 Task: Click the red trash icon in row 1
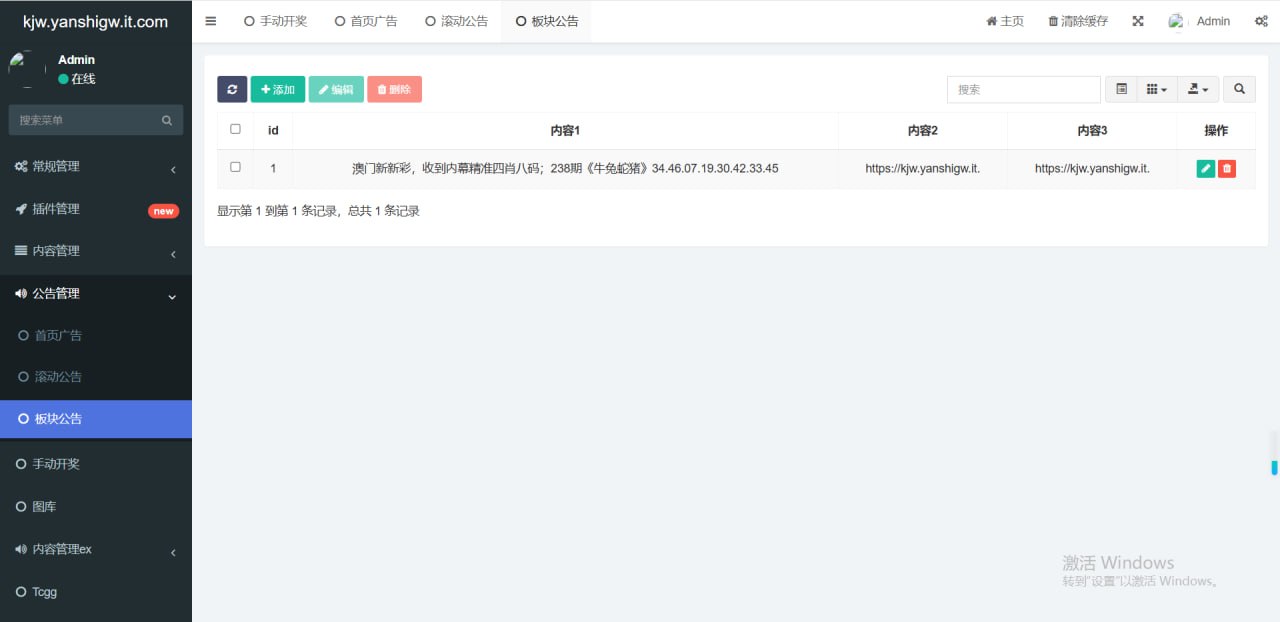(x=1227, y=169)
